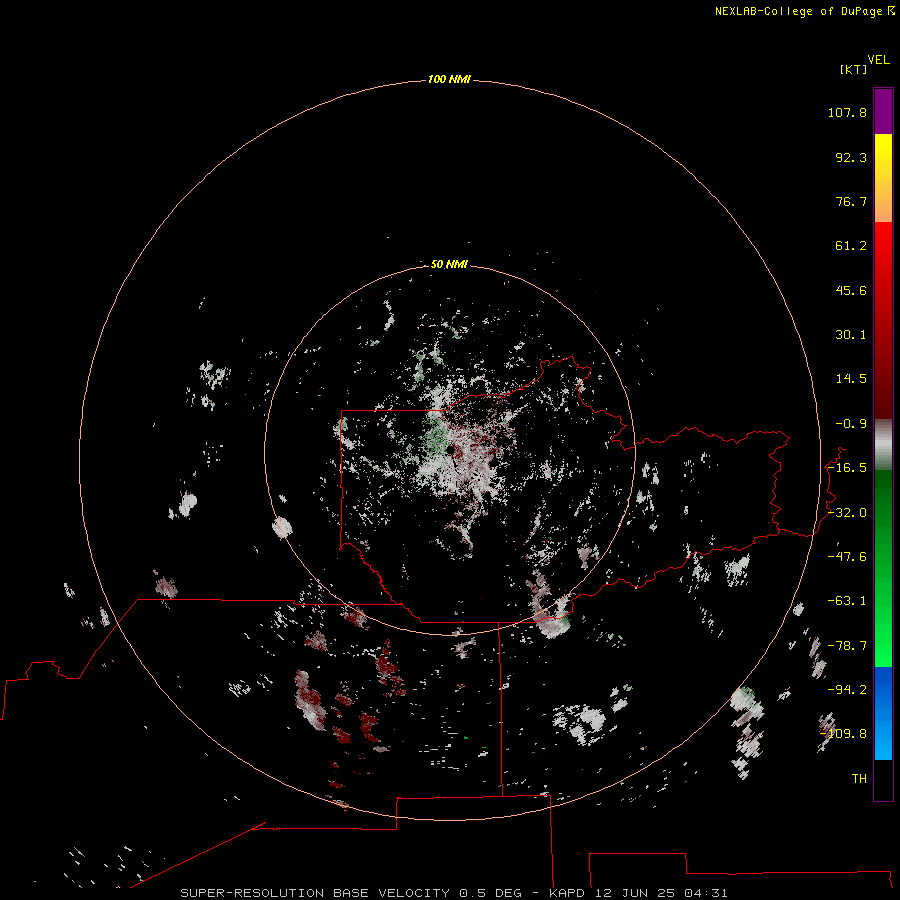This screenshot has width=900, height=900.
Task: Click the 61.2 value on velocity scale
Action: click(851, 246)
